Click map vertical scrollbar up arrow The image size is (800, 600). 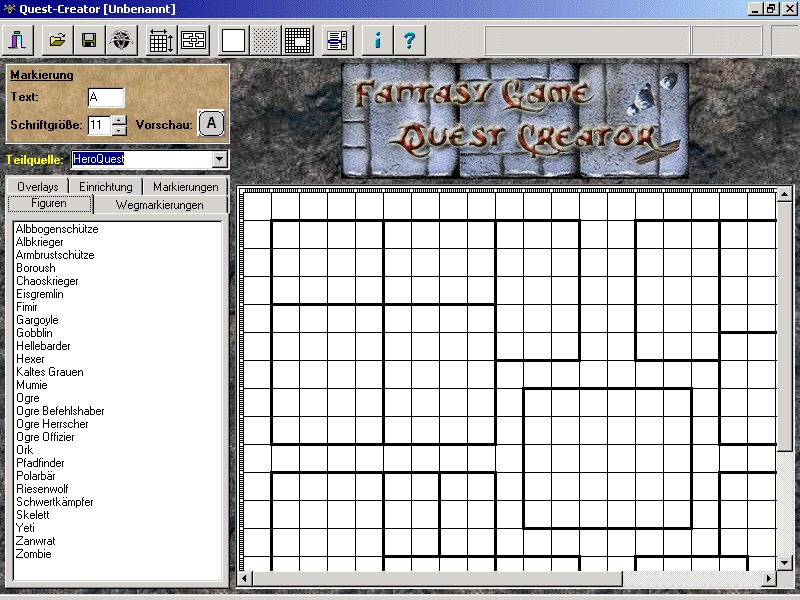[785, 194]
